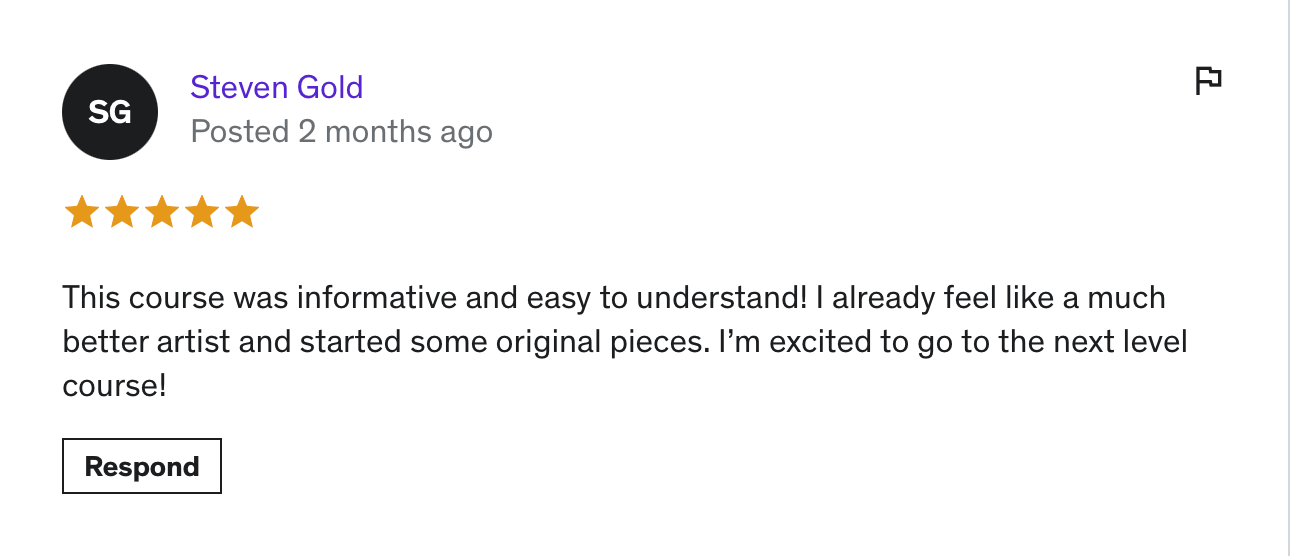Click the second rating star

point(121,212)
